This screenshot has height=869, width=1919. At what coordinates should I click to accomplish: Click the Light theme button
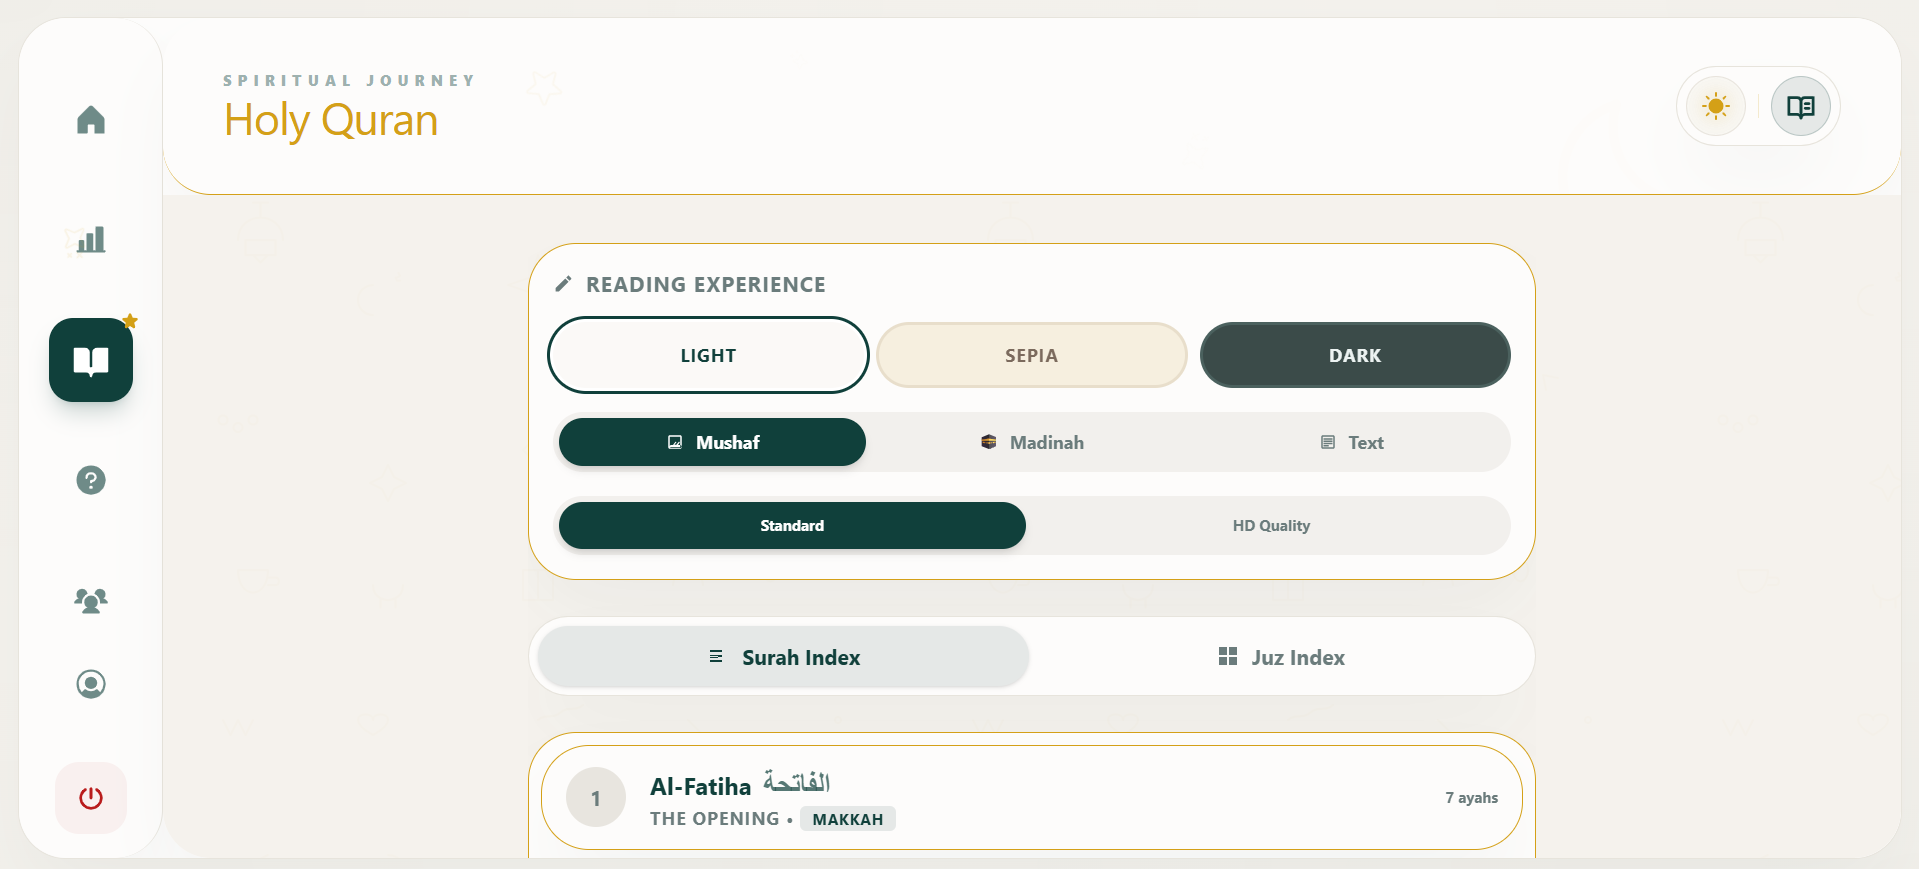click(707, 355)
